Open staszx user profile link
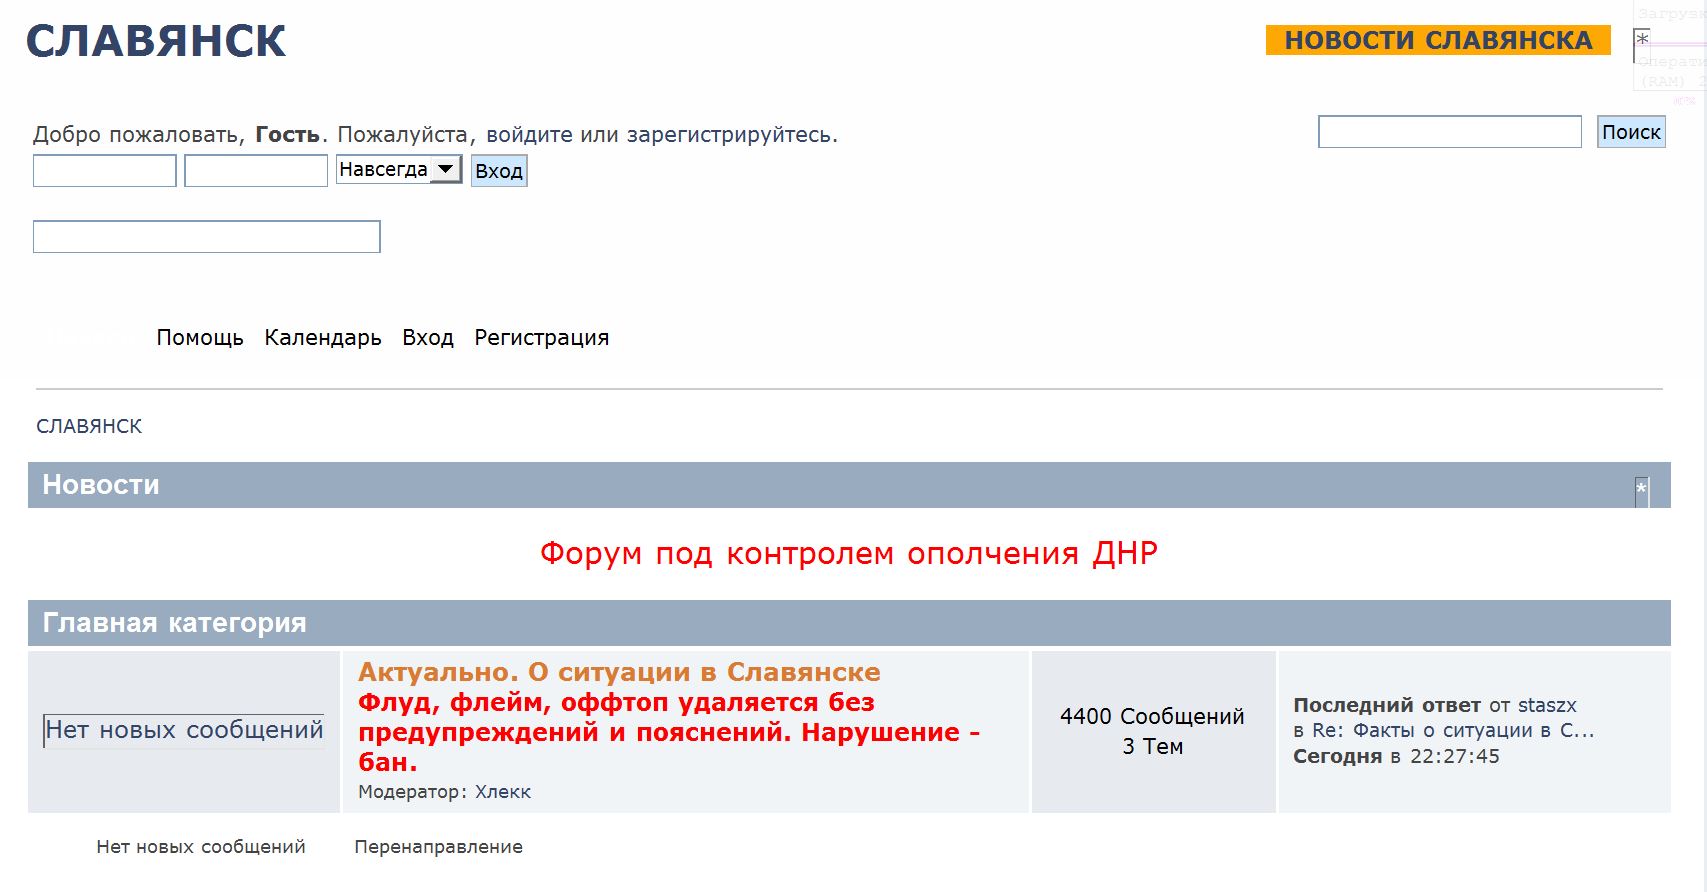This screenshot has width=1707, height=892. click(x=1546, y=706)
